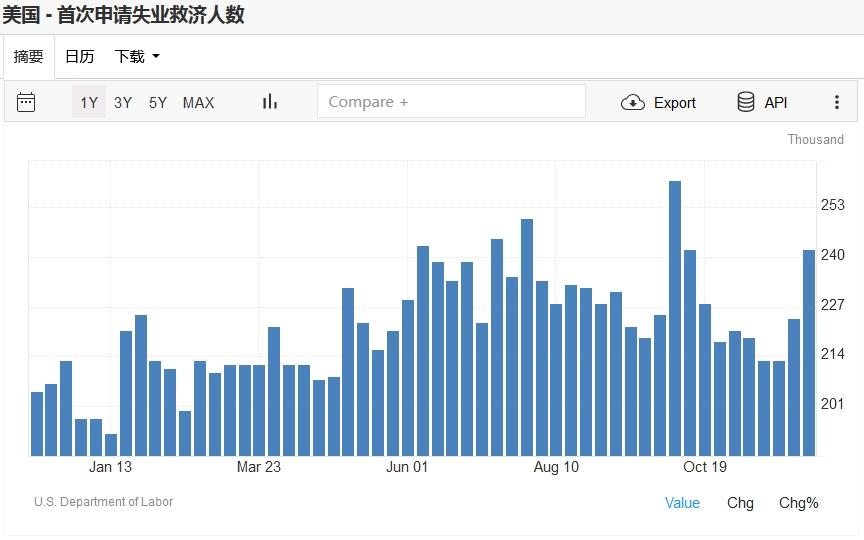Select the 1Y time range

coord(89,102)
